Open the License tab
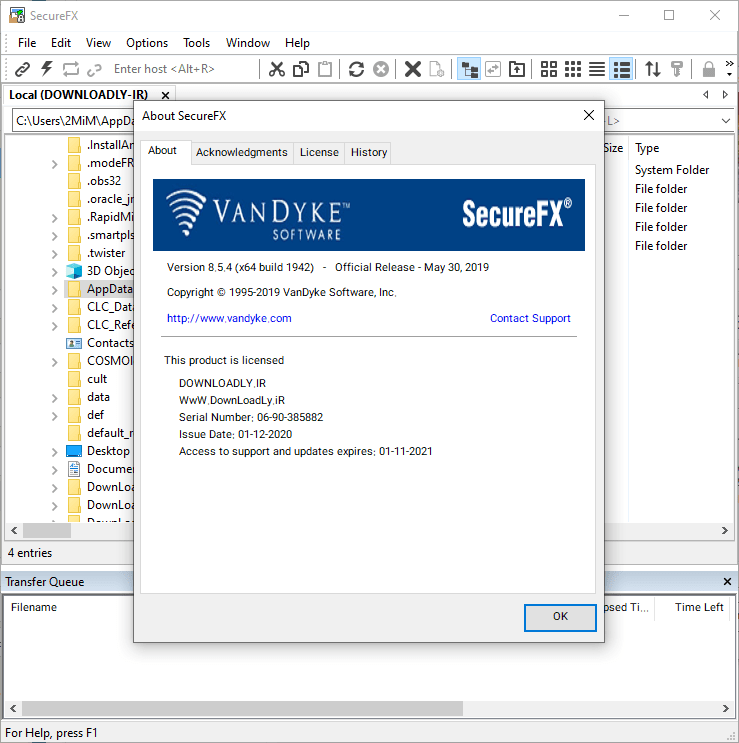 tap(319, 152)
